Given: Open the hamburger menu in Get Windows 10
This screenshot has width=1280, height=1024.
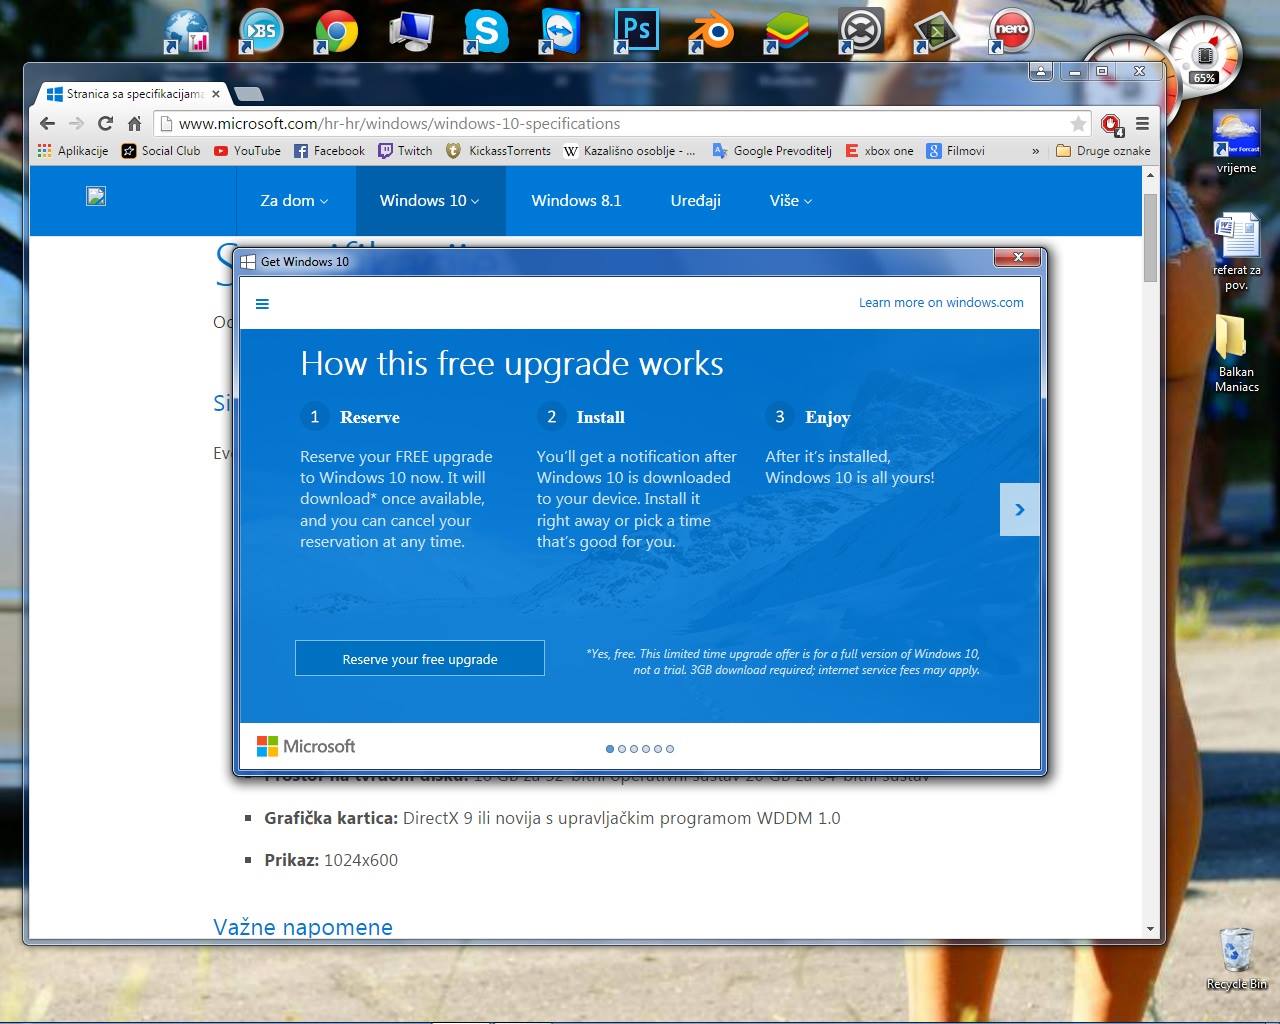Looking at the screenshot, I should coord(262,304).
